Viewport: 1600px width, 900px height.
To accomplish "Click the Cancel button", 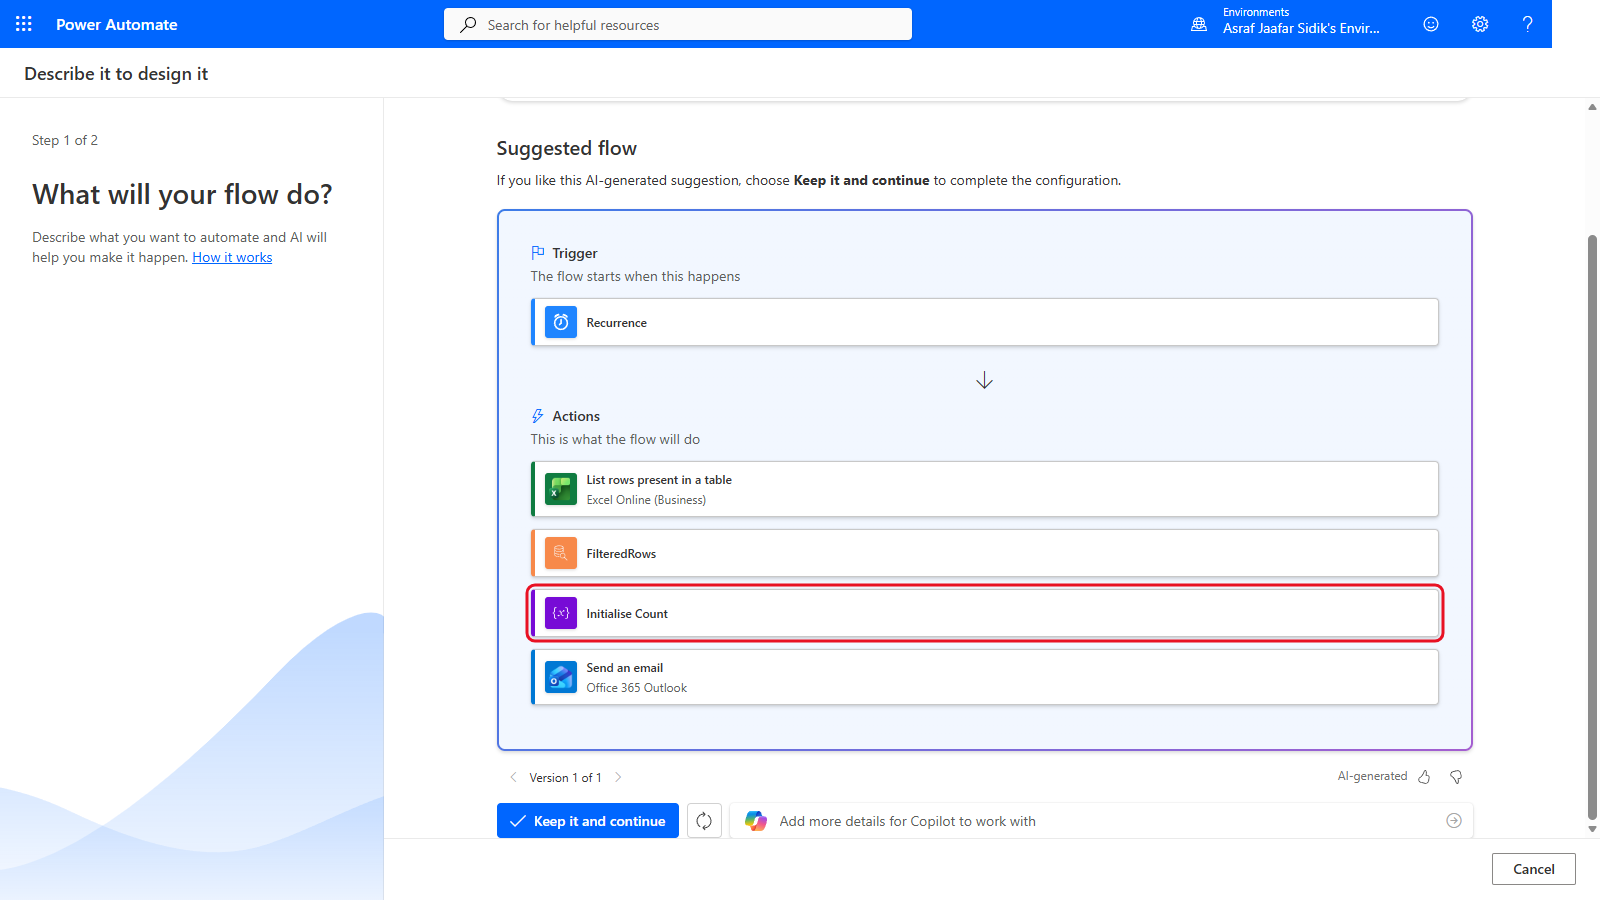I will pyautogui.click(x=1533, y=869).
